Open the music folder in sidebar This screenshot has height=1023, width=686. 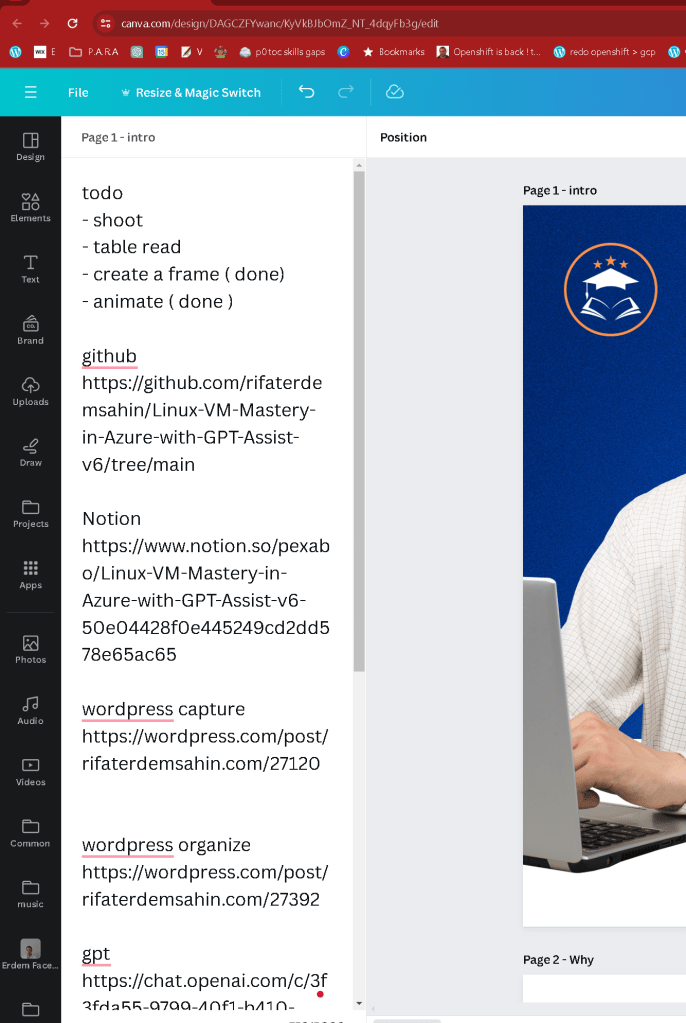(30, 894)
